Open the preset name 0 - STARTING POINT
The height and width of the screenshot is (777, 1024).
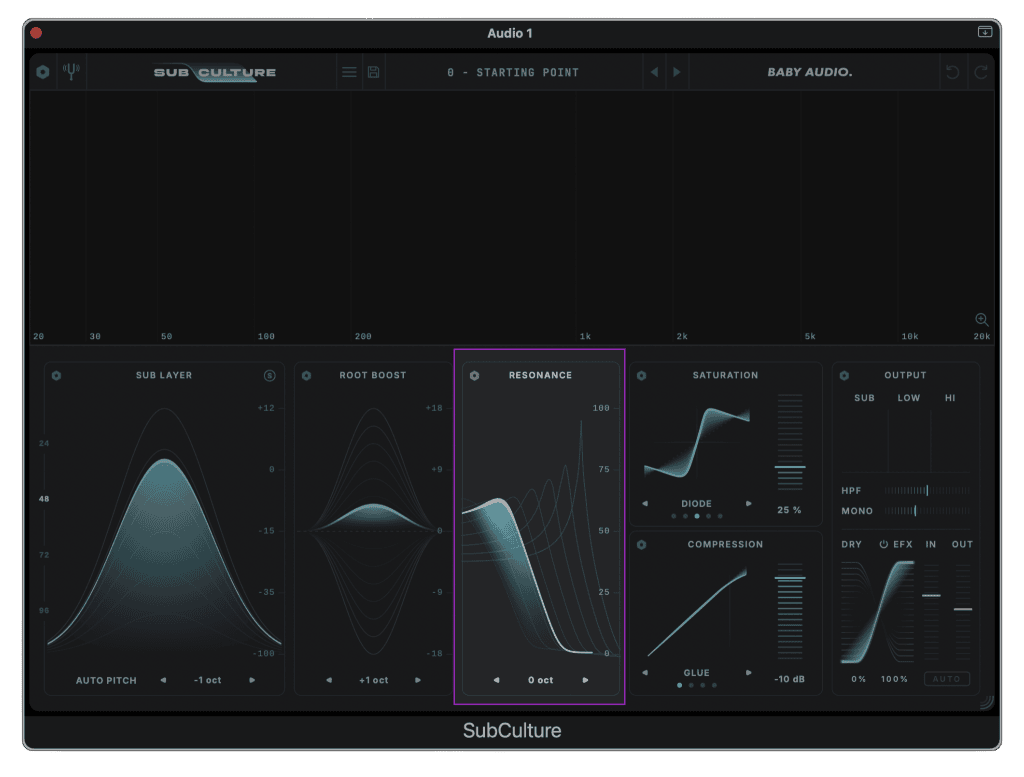click(513, 72)
